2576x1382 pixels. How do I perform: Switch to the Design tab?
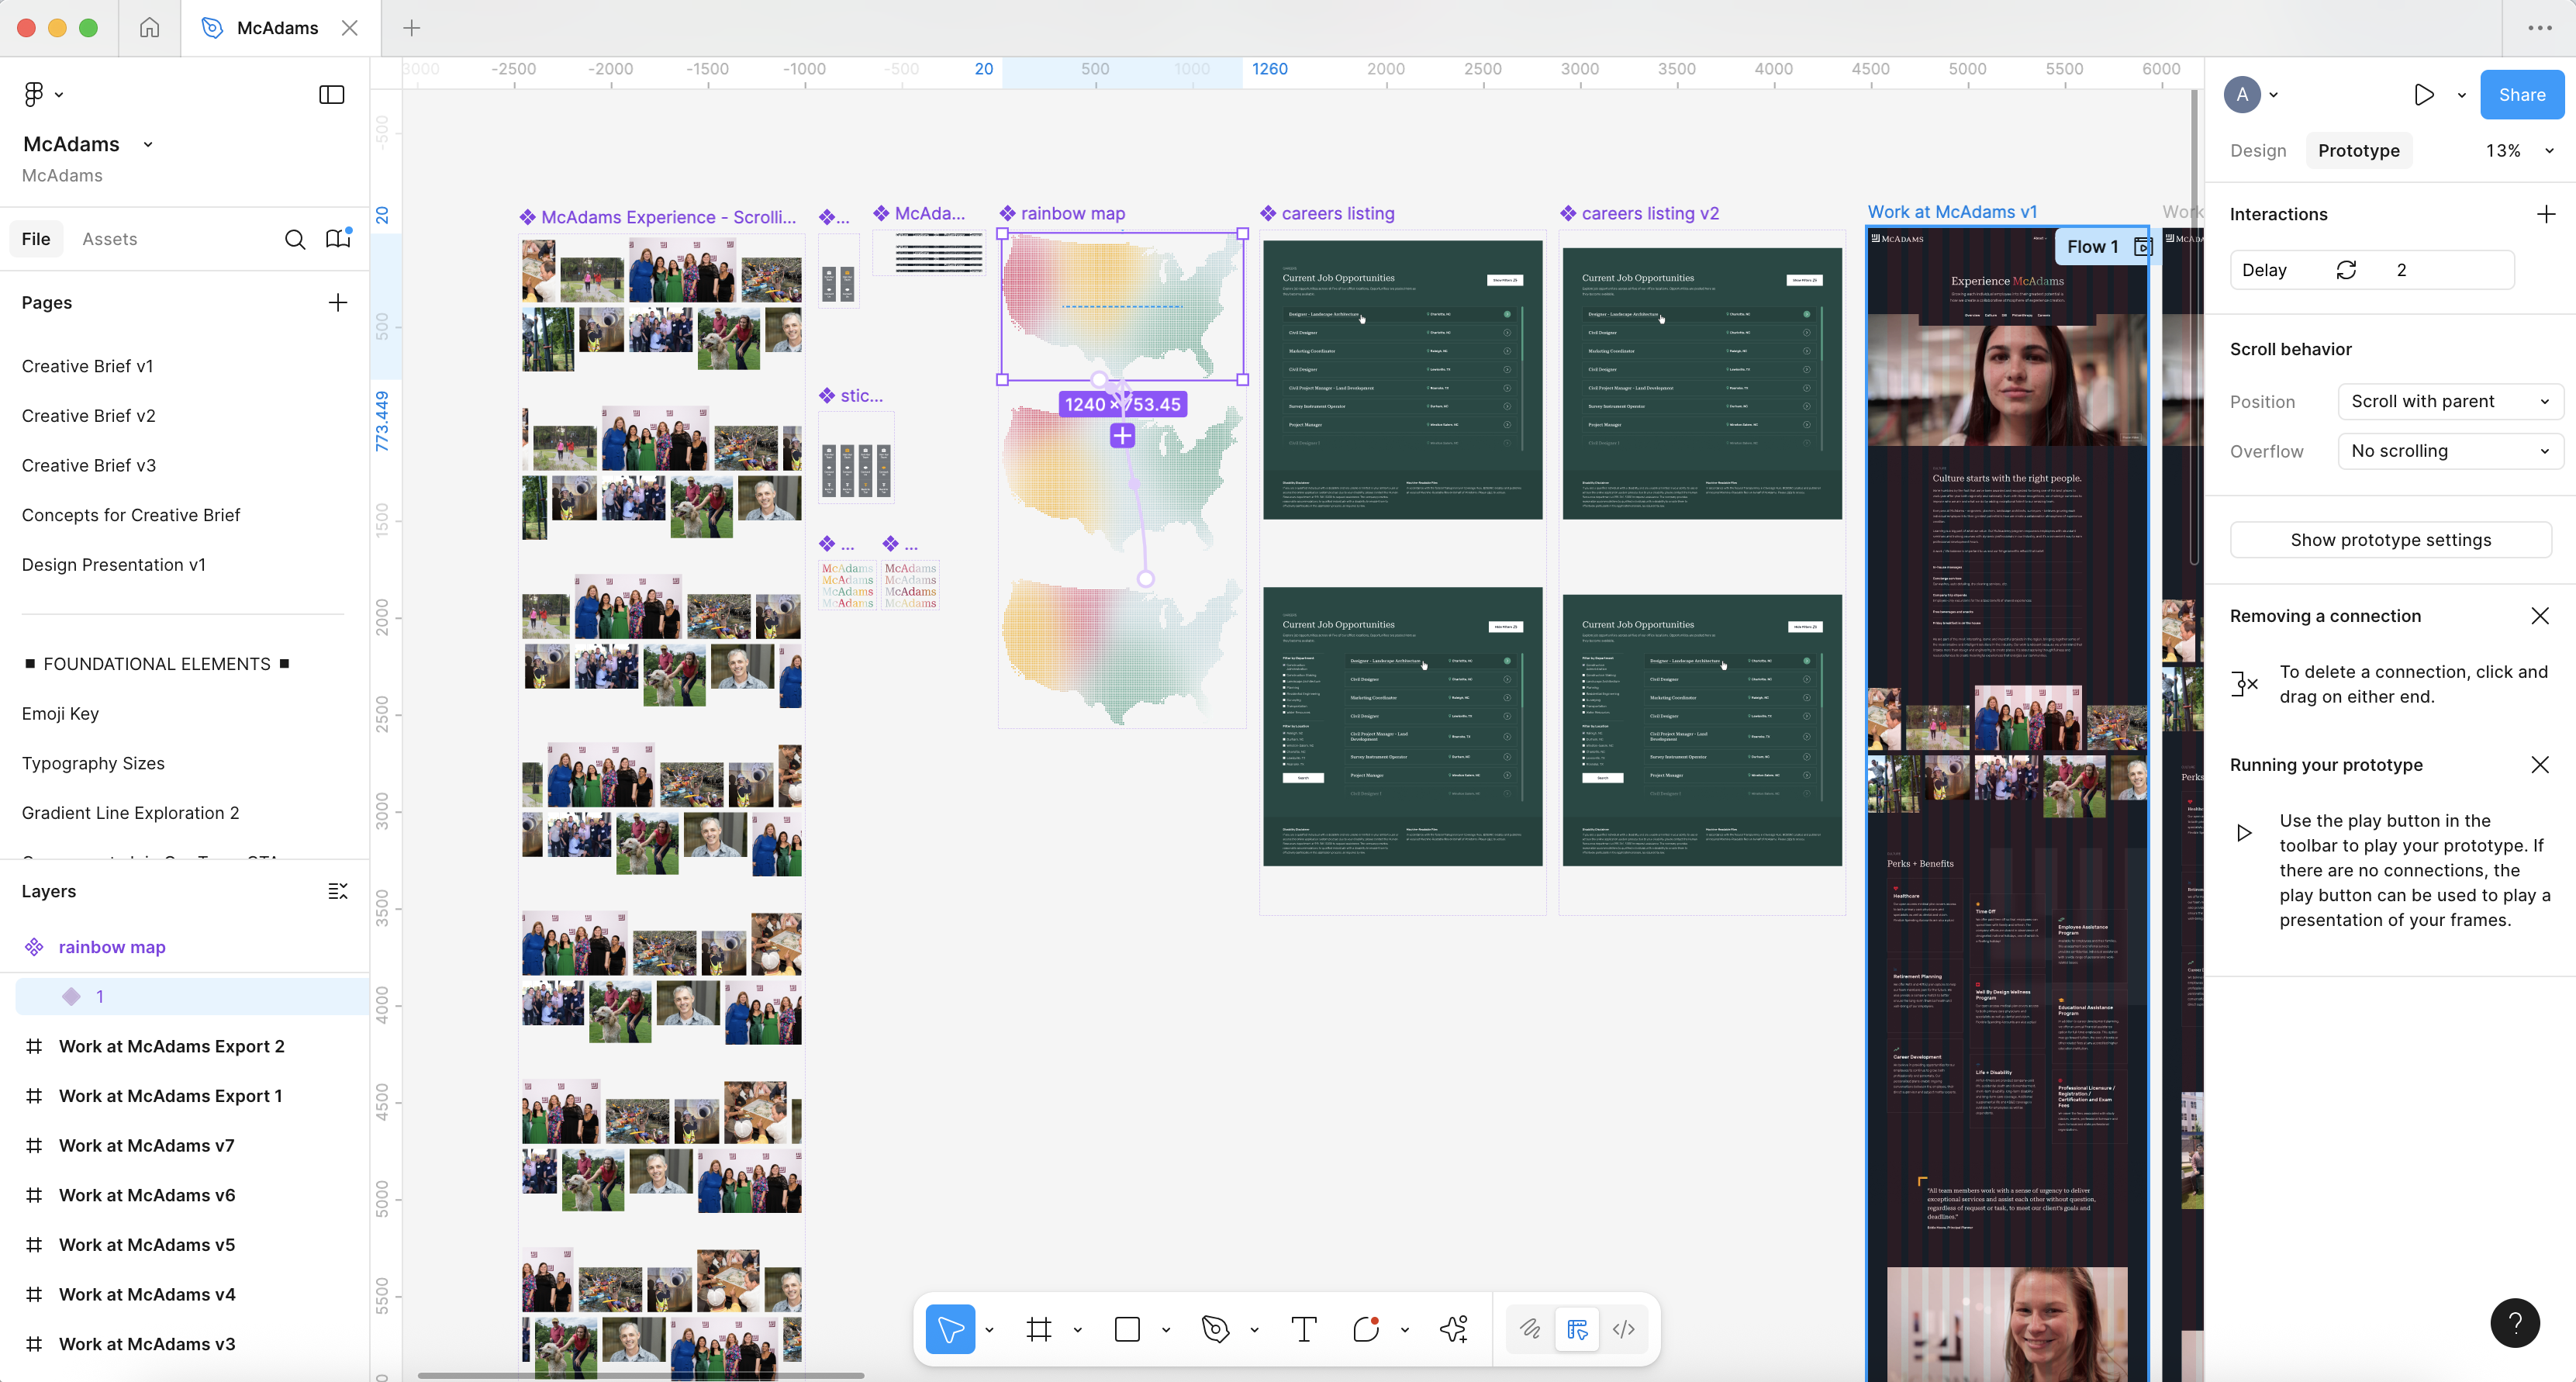pos(2257,151)
